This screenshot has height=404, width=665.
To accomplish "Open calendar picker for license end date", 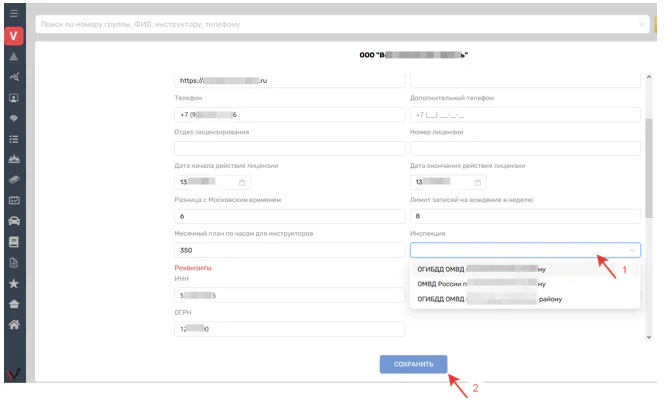I will click(x=478, y=183).
